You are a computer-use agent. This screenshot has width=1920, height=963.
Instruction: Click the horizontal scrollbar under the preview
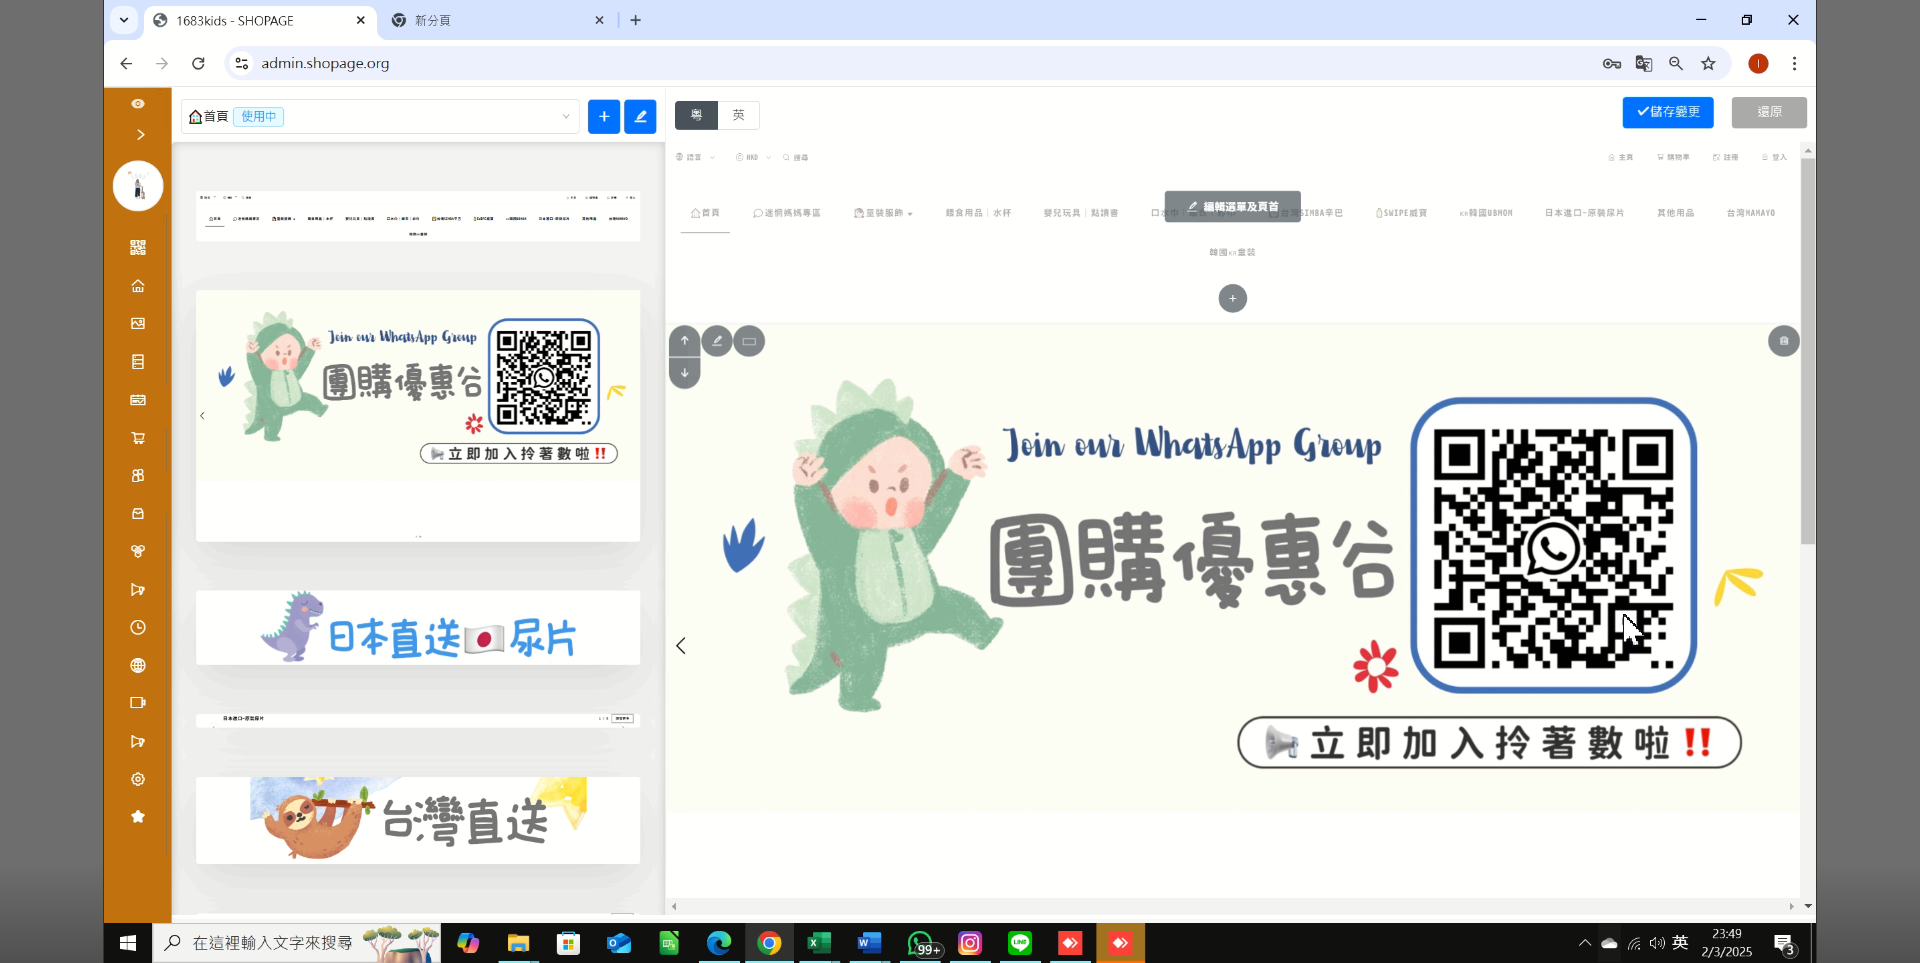(1232, 906)
